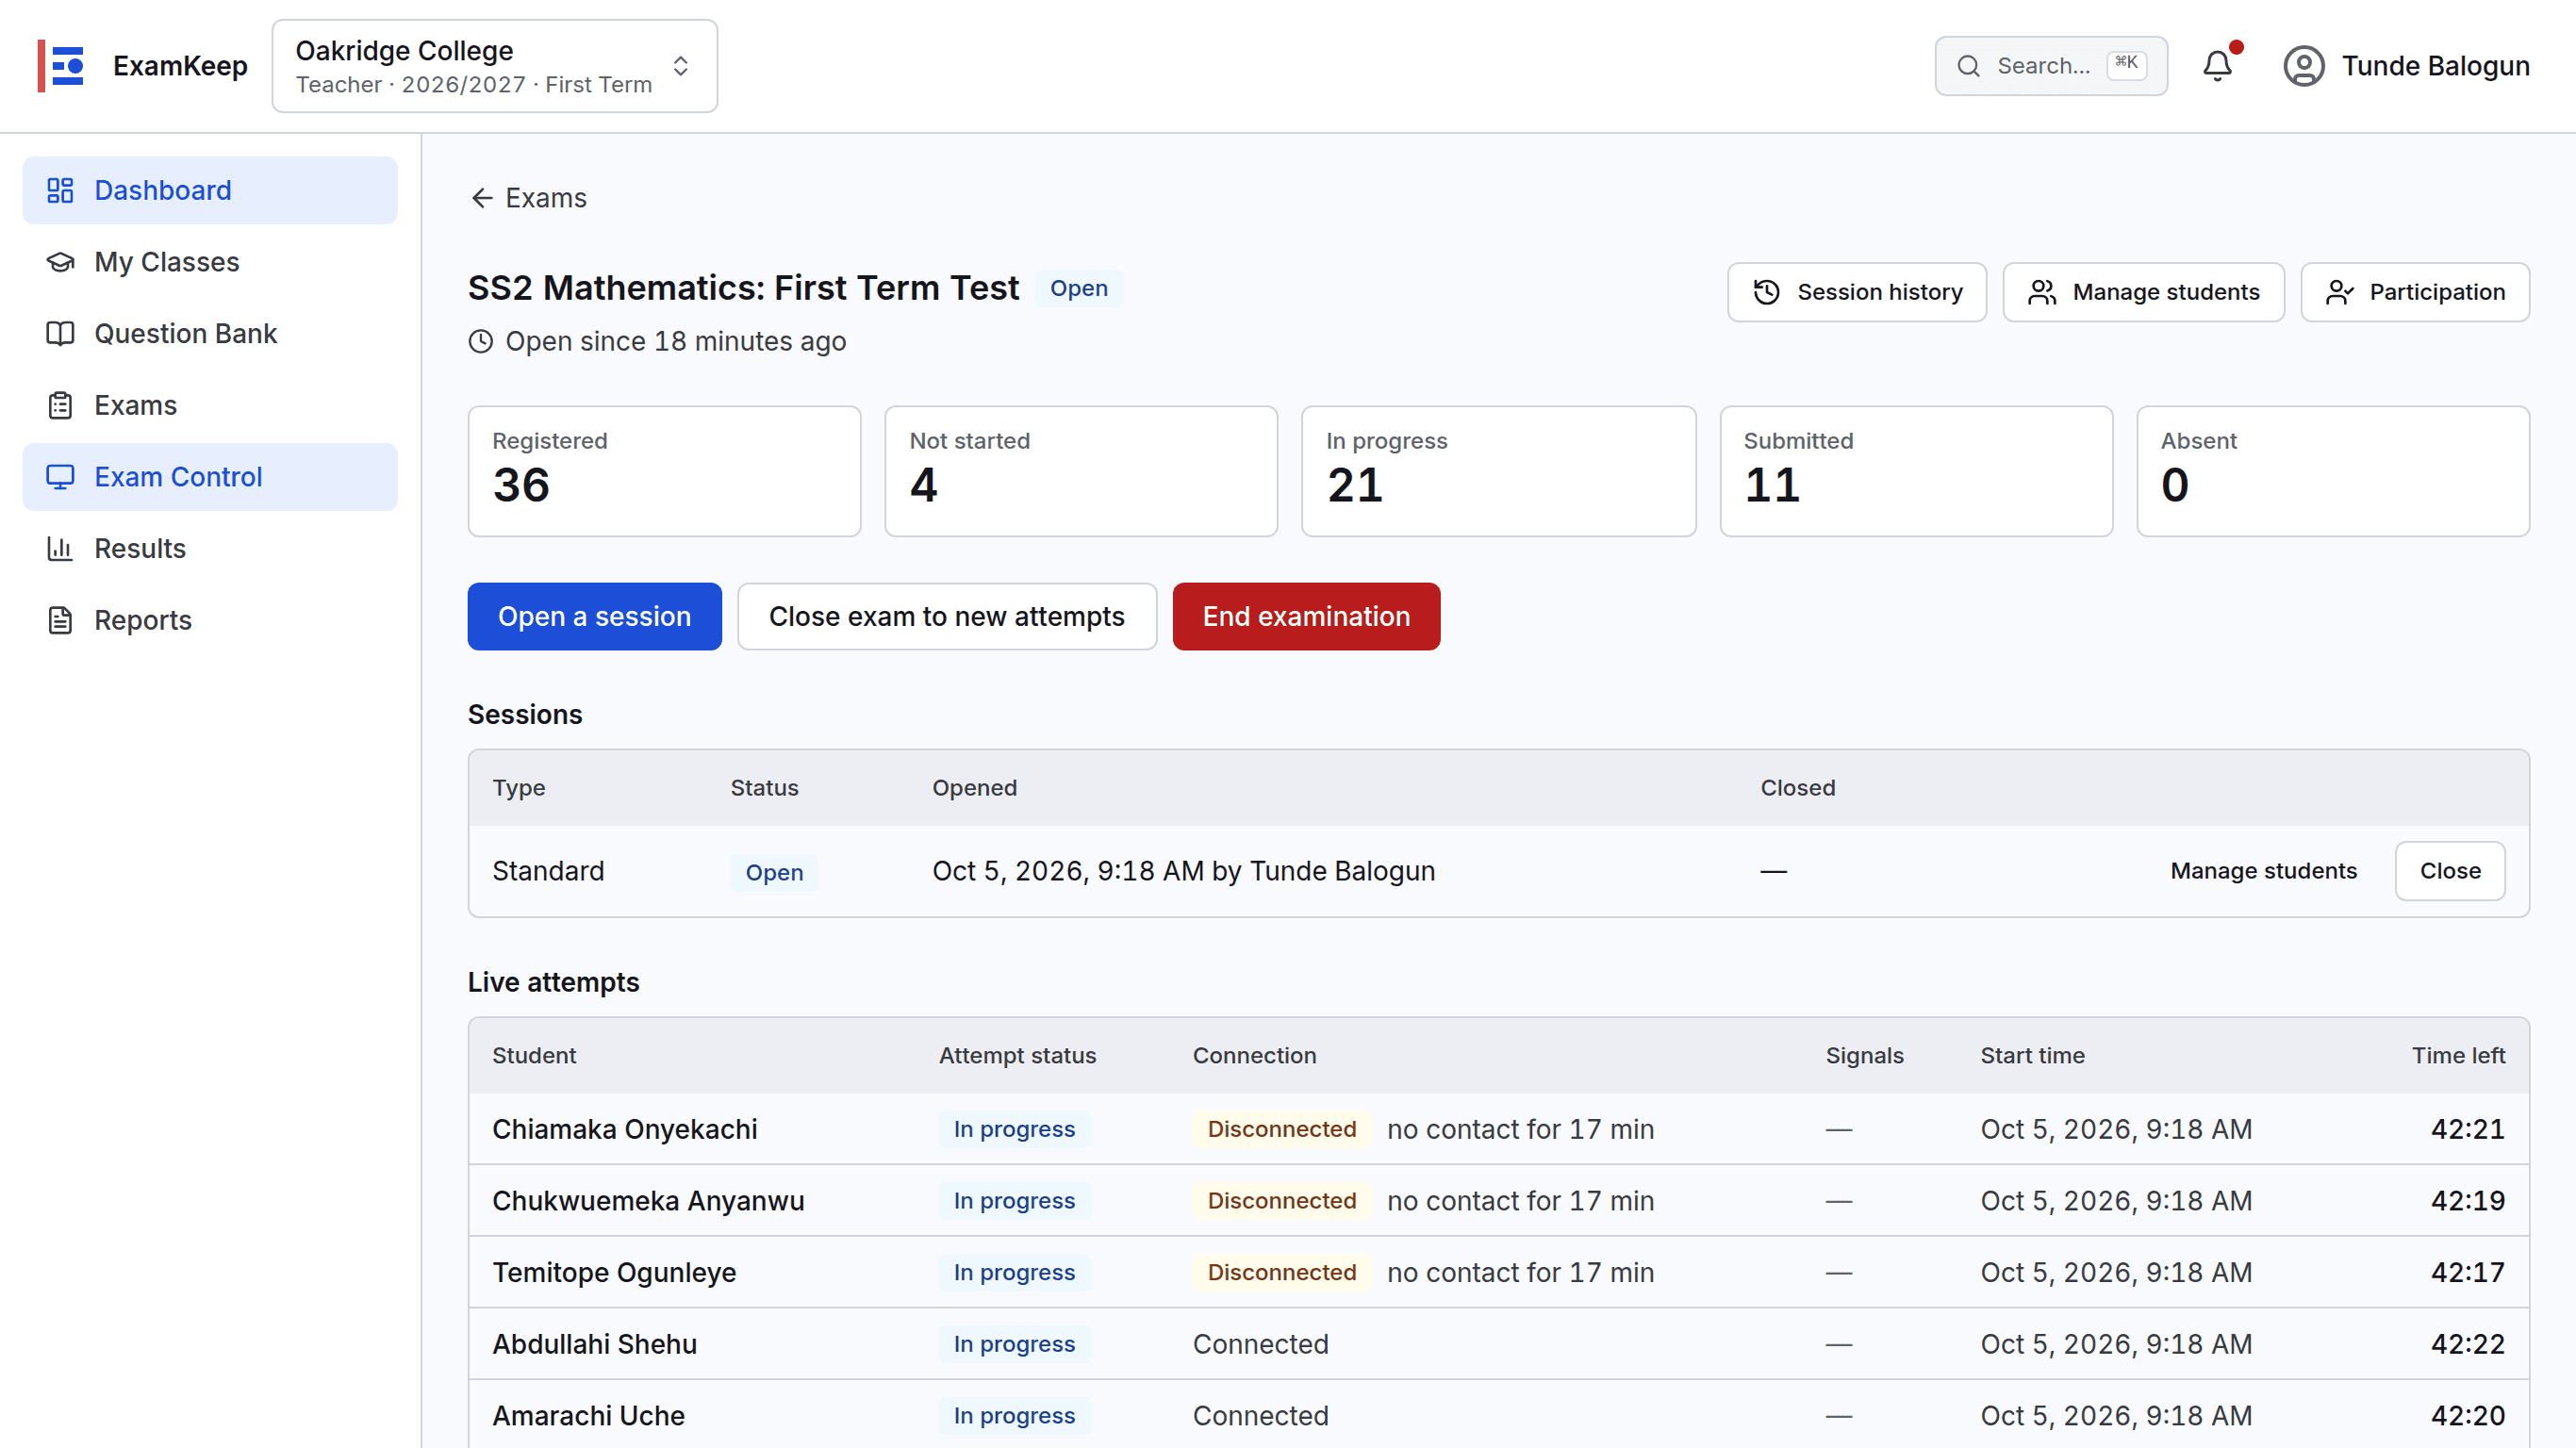Click Manage students in the Standard session row
The width and height of the screenshot is (2576, 1448).
[2263, 871]
